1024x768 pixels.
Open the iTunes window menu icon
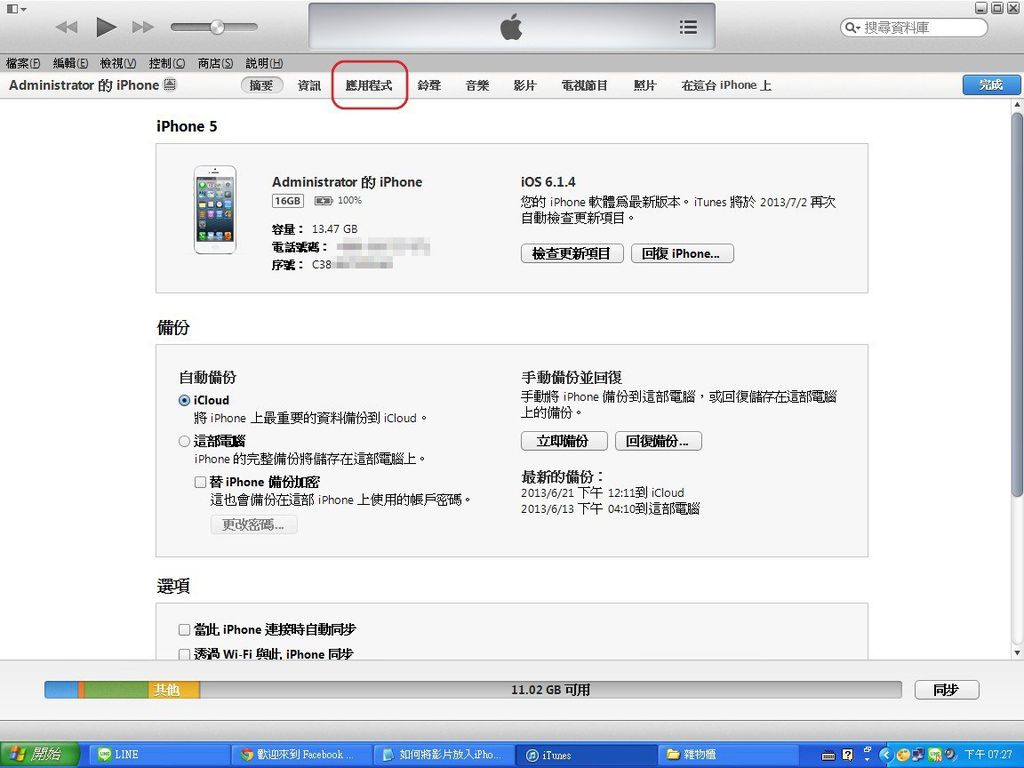point(16,8)
